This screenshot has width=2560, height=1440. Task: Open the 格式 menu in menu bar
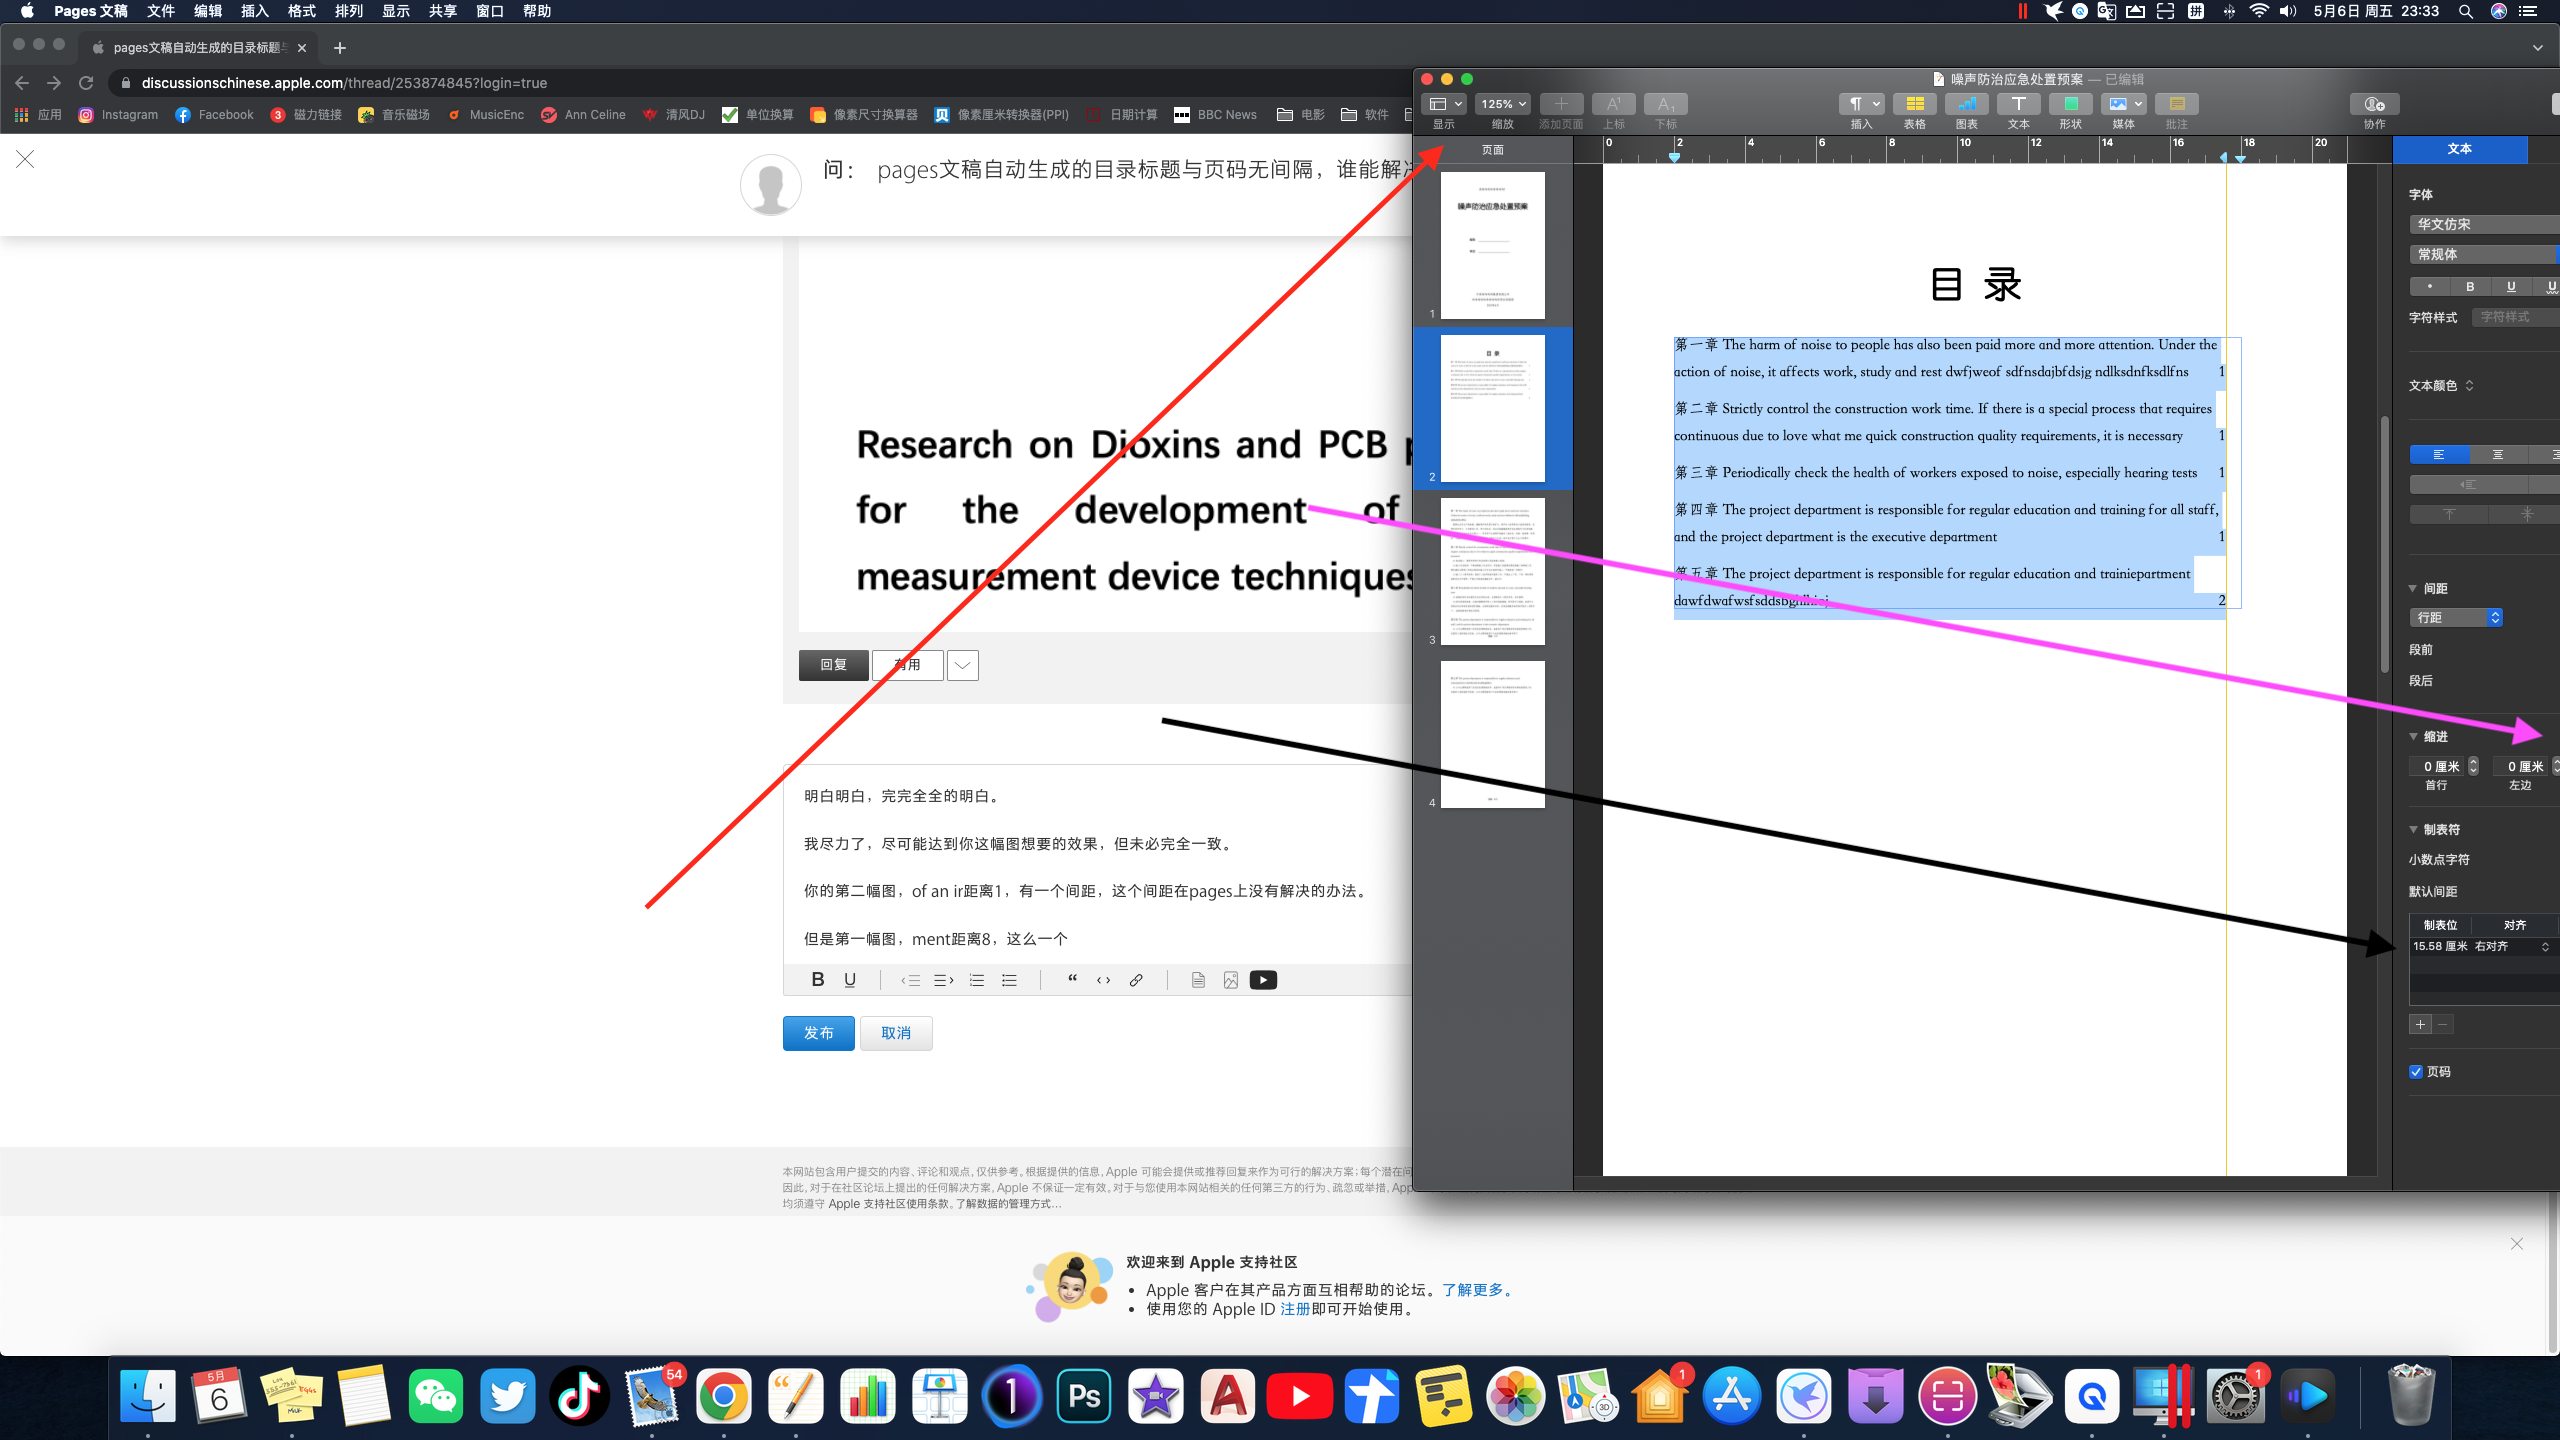click(301, 11)
